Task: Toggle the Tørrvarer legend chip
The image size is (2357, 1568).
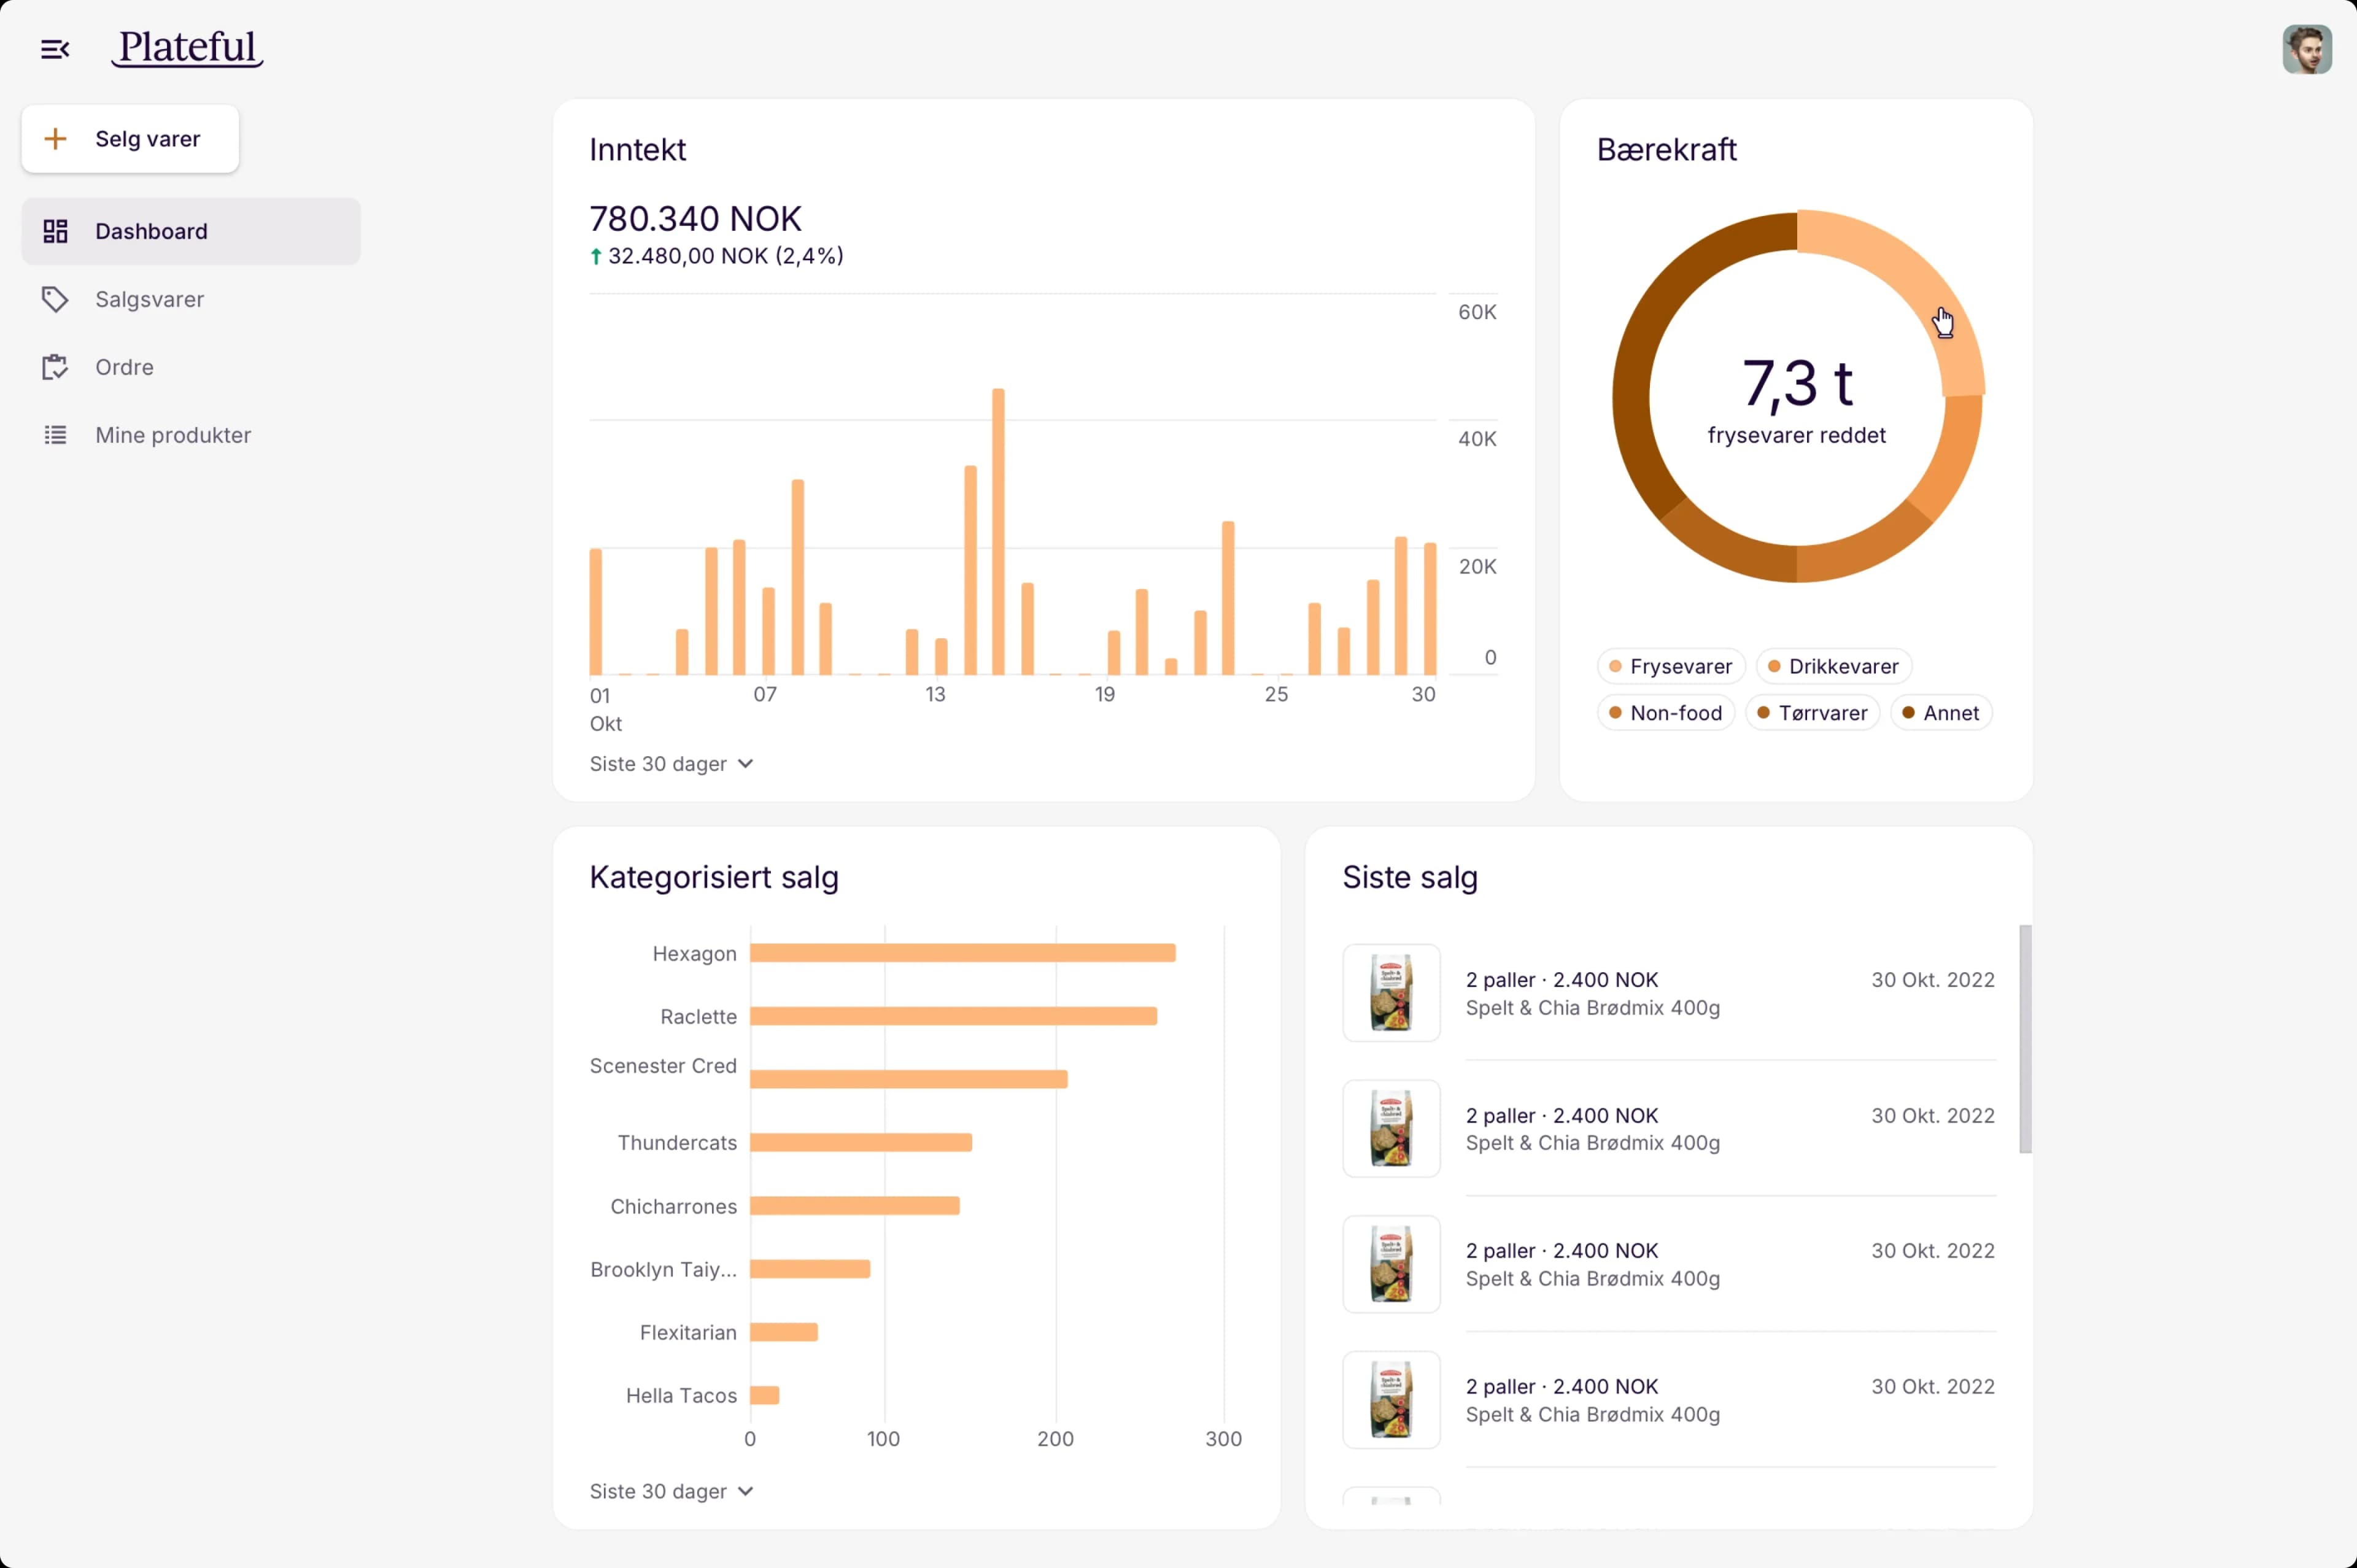Action: [1812, 713]
